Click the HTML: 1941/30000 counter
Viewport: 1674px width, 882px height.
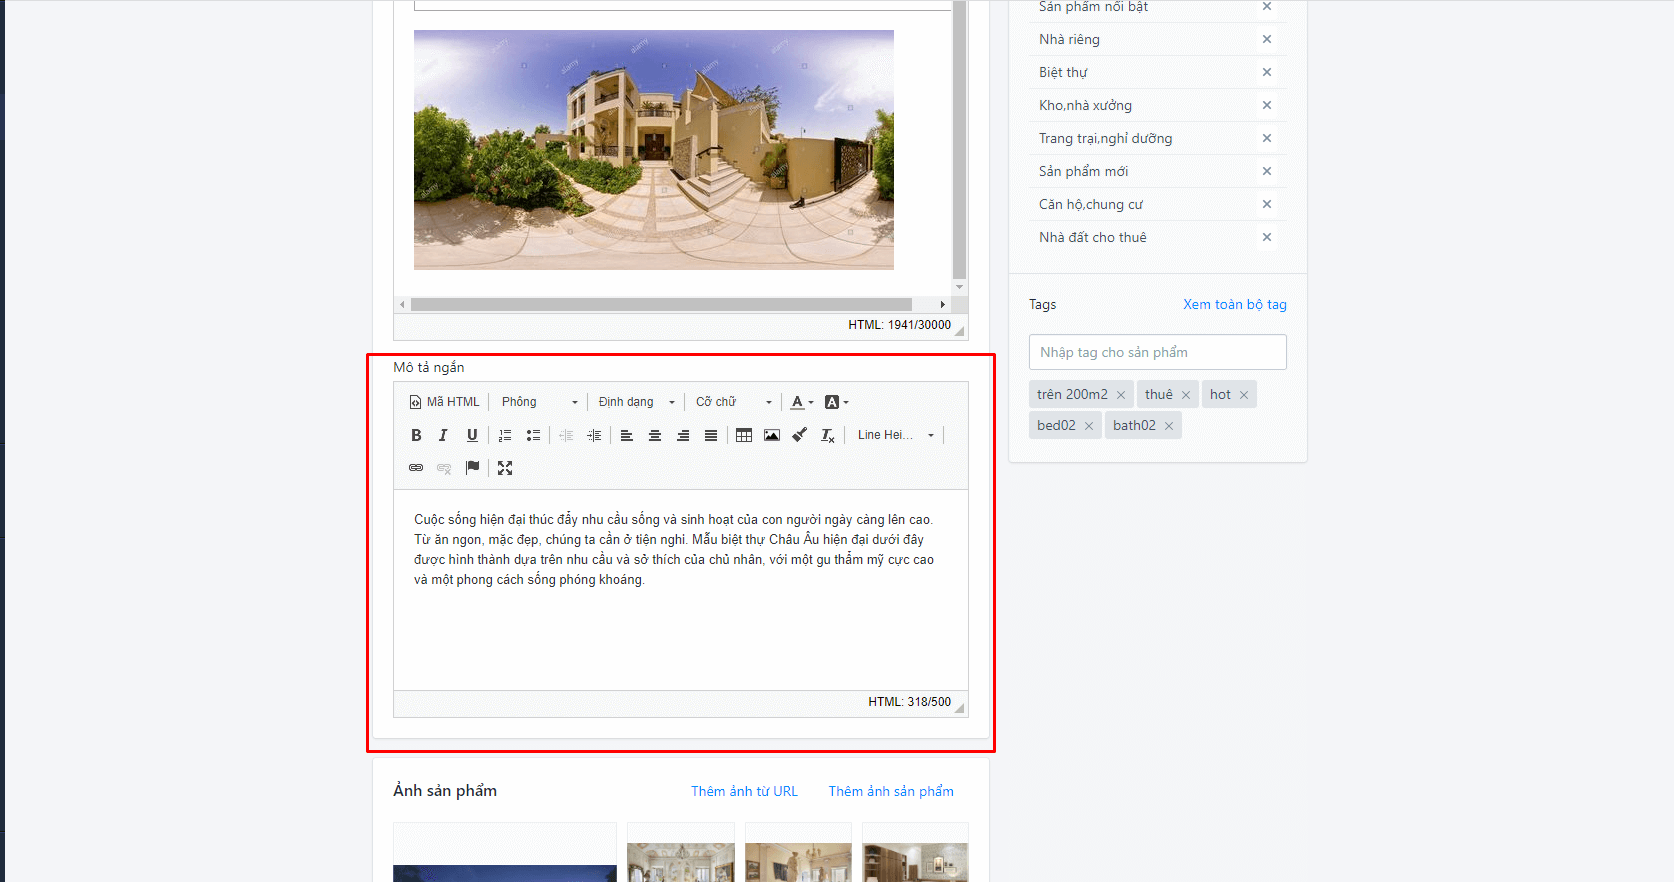point(899,325)
